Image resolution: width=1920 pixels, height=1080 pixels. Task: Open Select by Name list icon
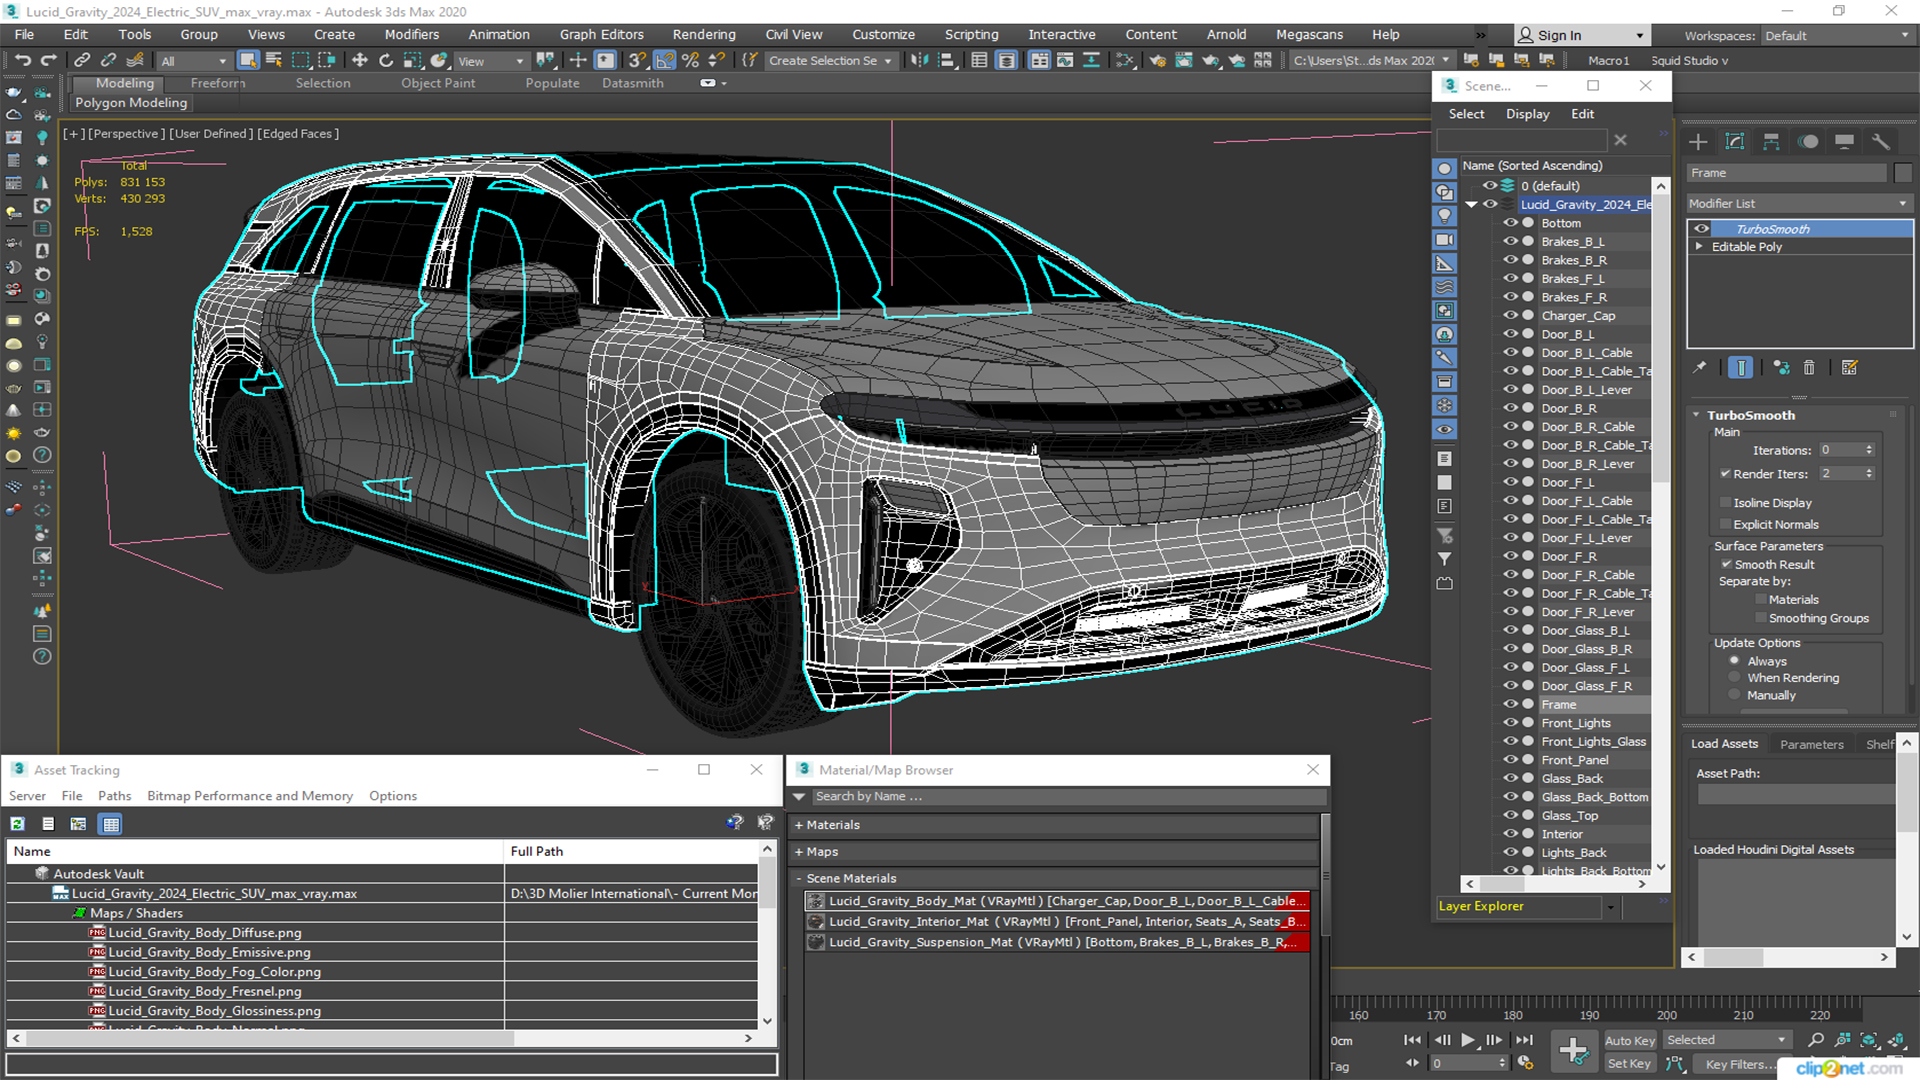click(274, 61)
